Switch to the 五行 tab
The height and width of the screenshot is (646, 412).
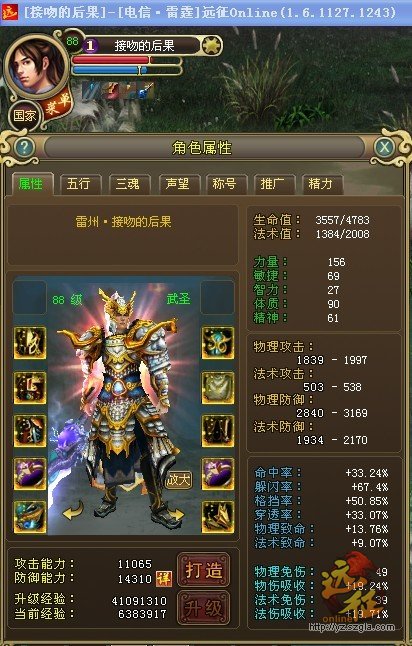80,184
